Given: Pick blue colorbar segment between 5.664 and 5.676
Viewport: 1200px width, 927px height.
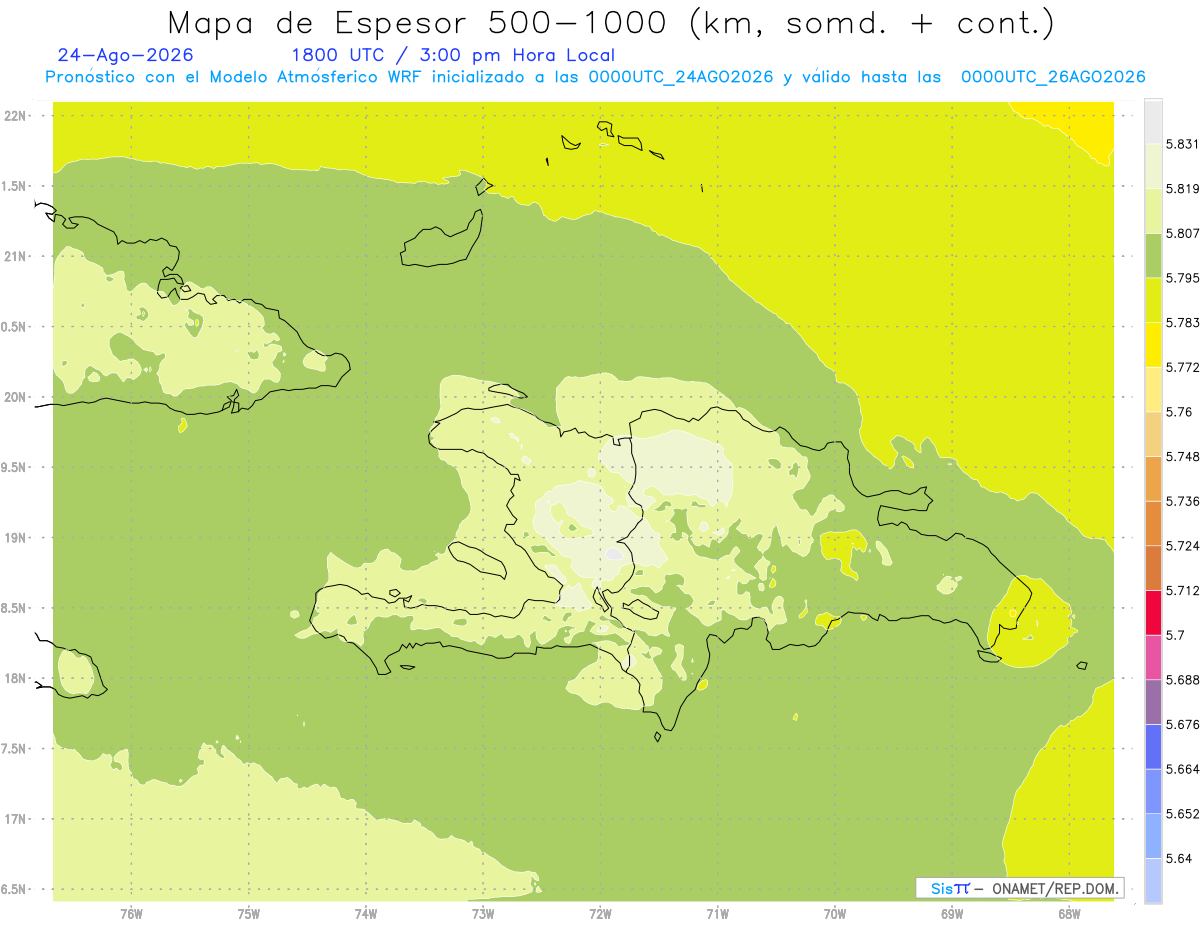Looking at the screenshot, I should point(1153,746).
